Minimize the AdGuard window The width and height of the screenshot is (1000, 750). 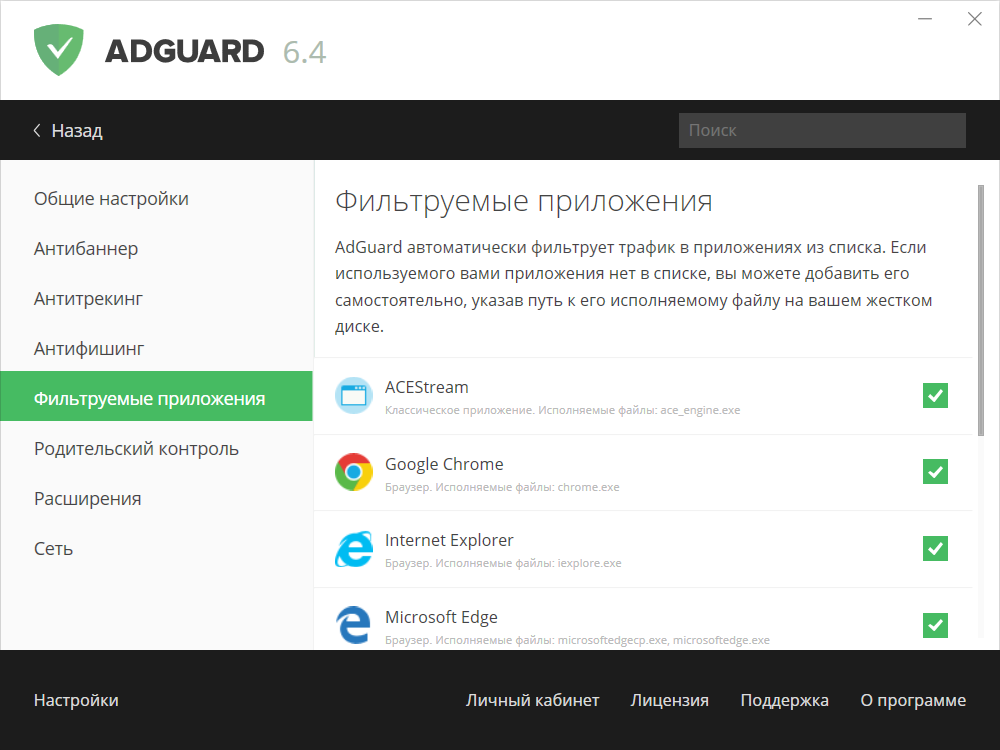pos(925,19)
